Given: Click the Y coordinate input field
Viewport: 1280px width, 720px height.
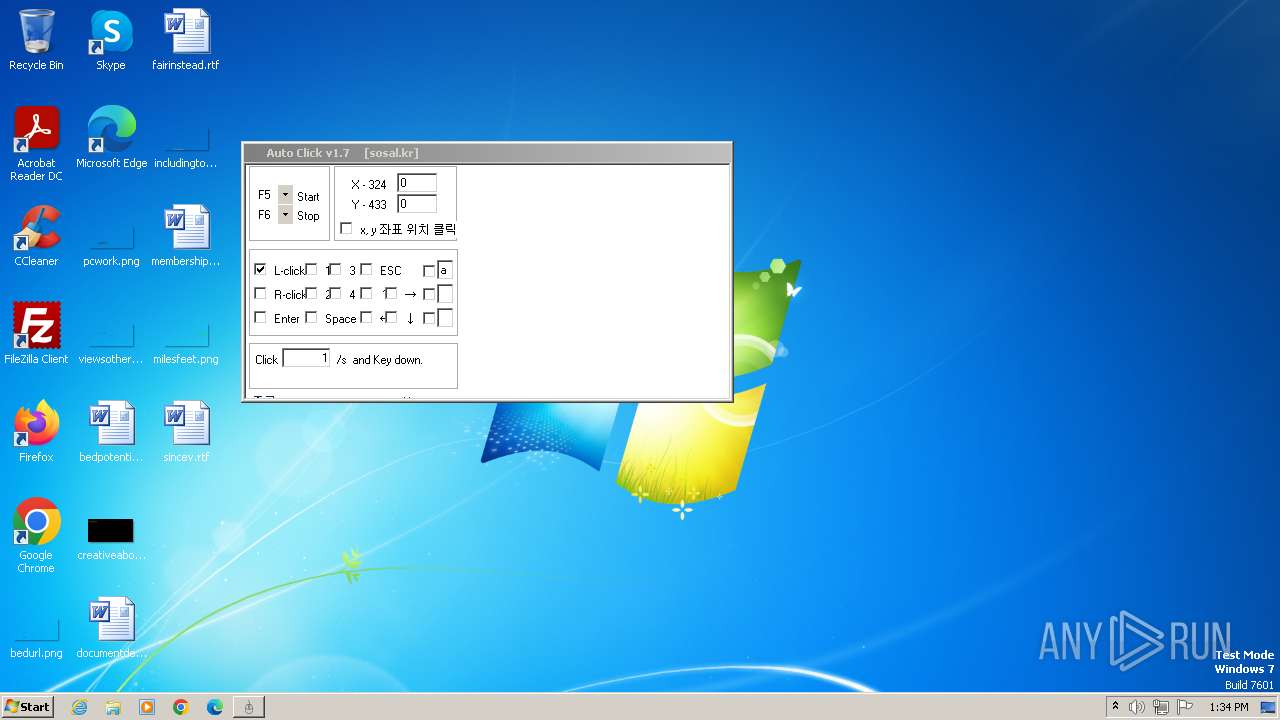Looking at the screenshot, I should point(417,204).
